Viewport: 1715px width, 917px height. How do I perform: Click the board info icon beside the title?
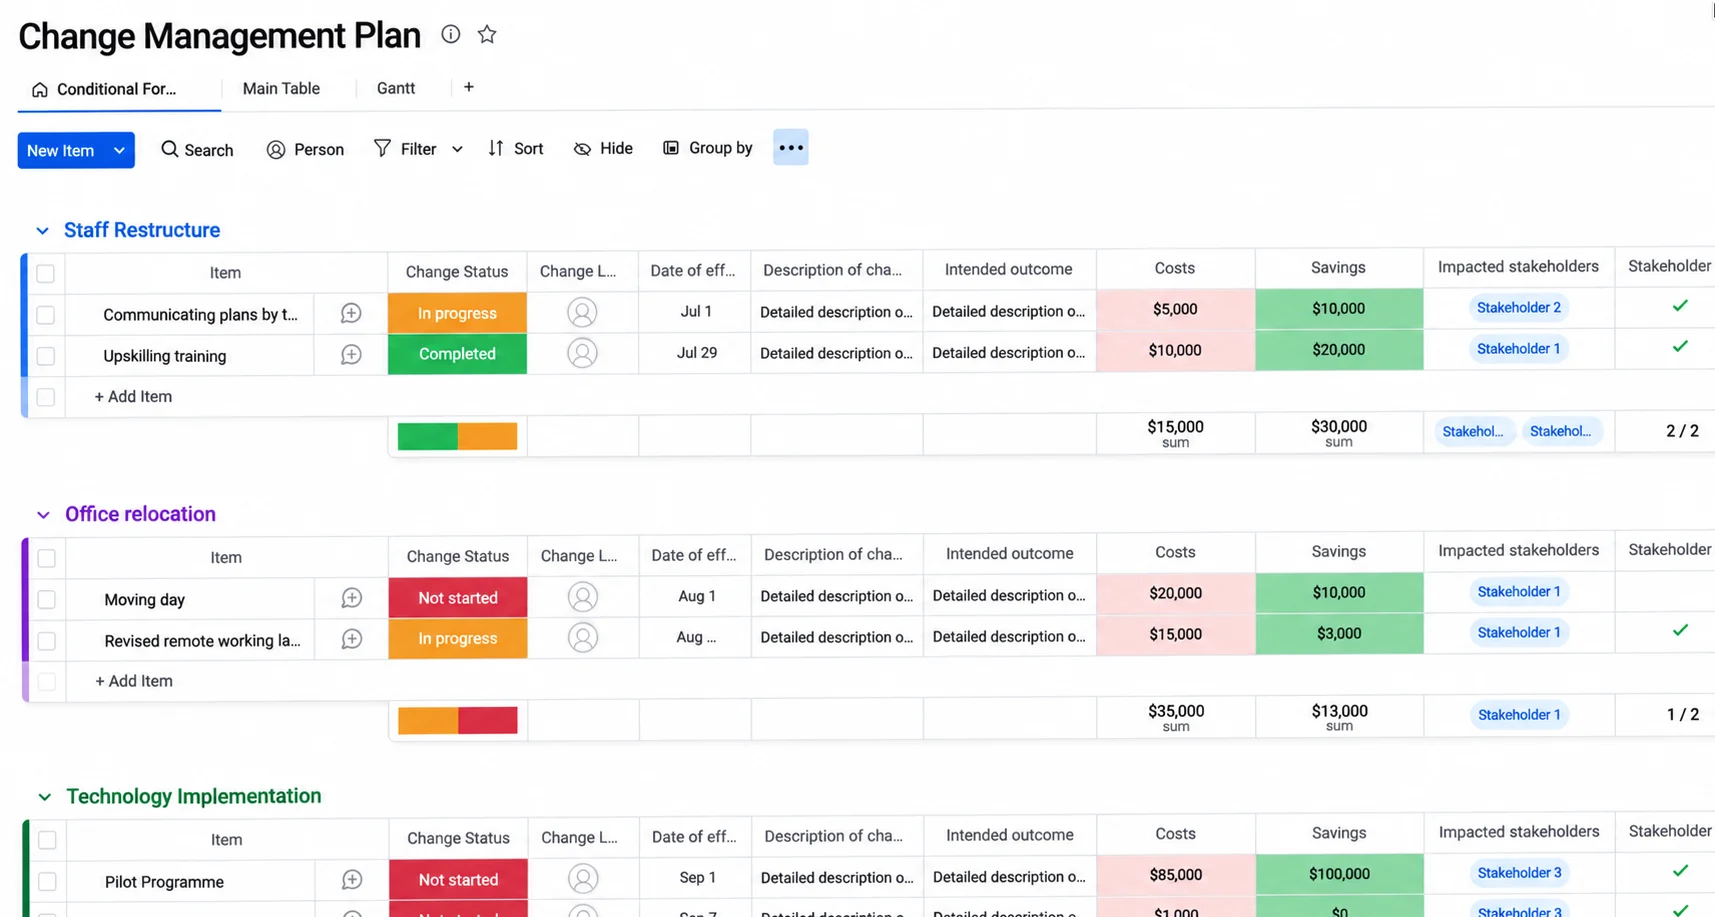pos(451,34)
